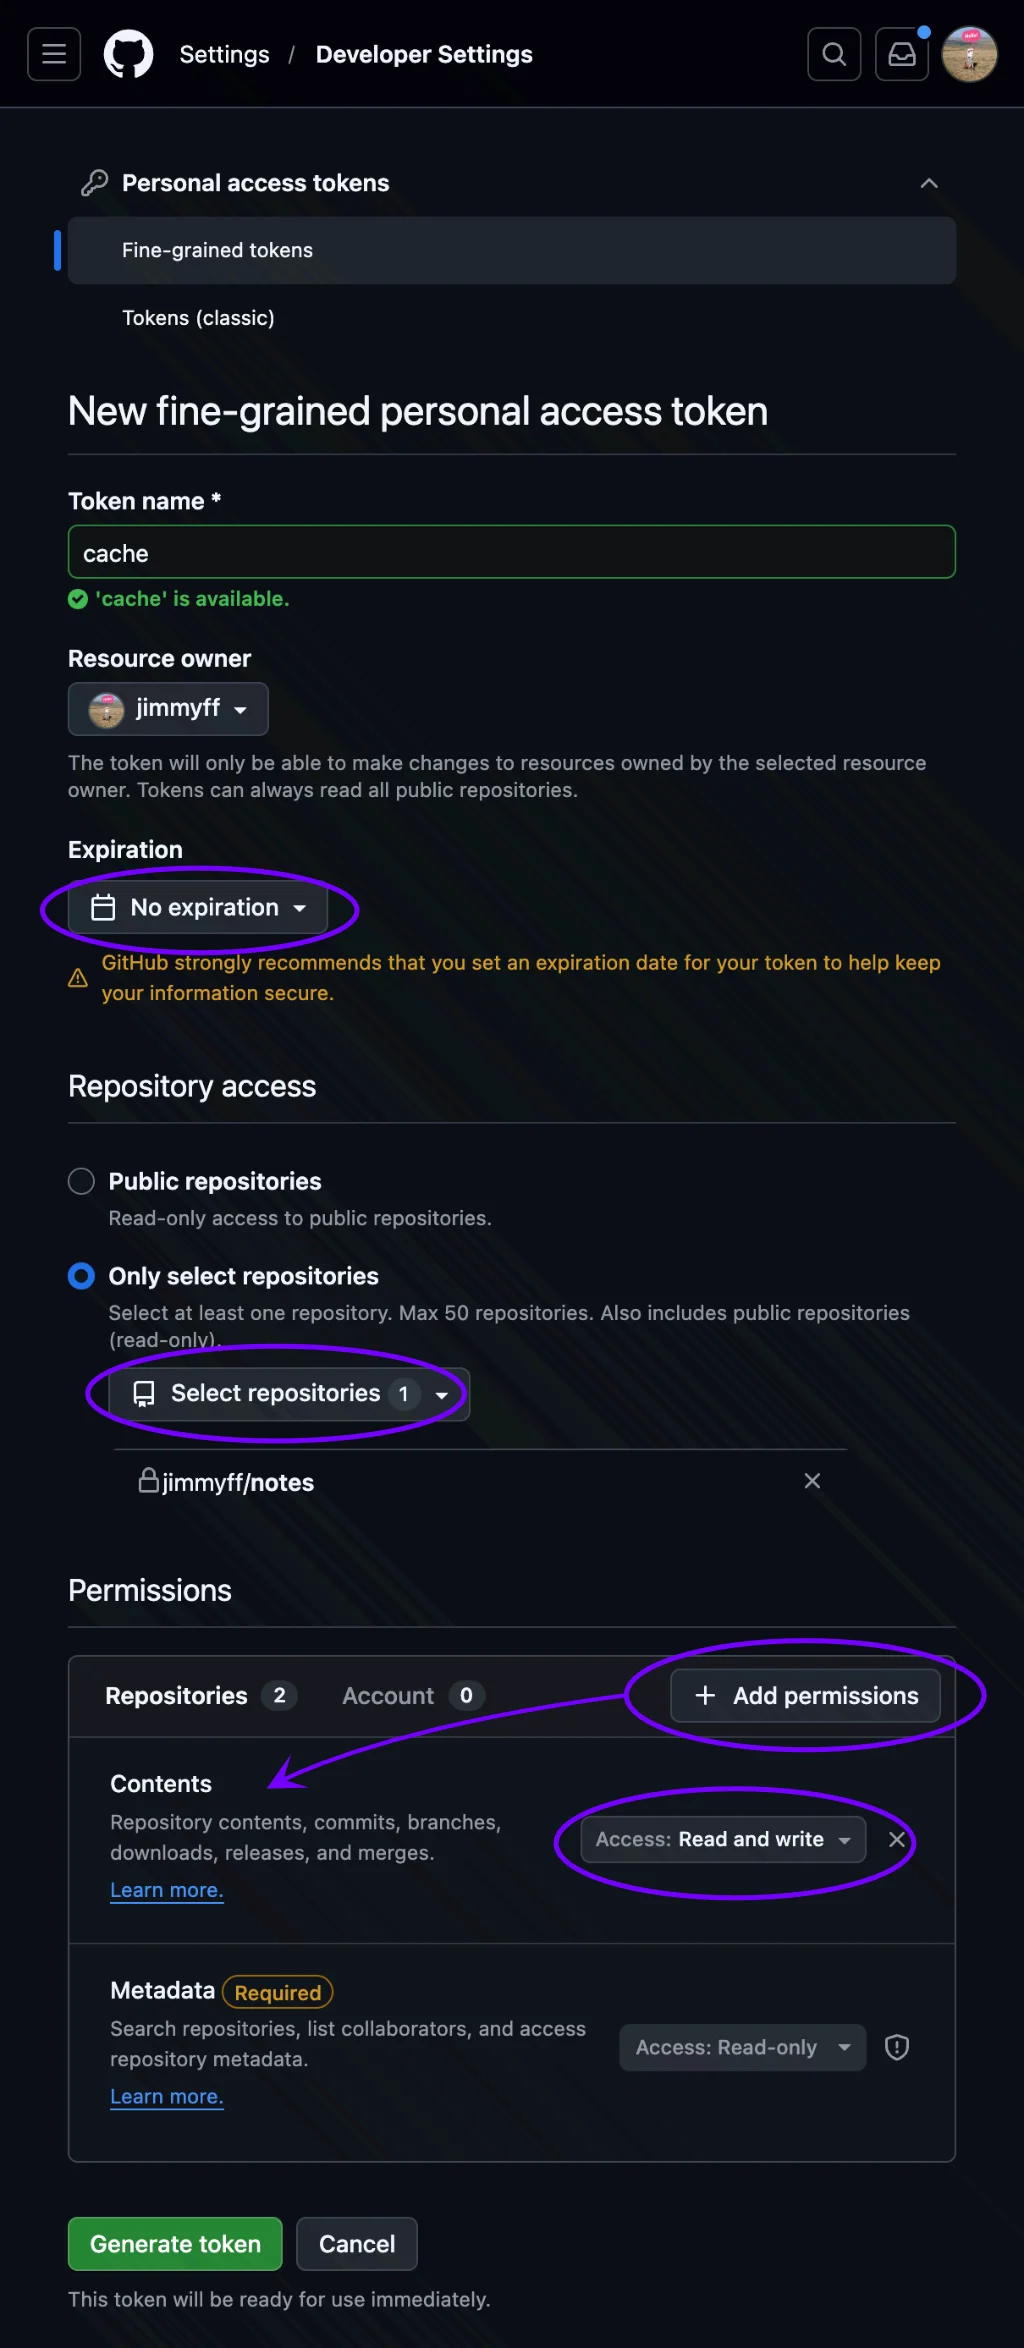Open Learn more under Metadata
1024x2348 pixels.
pos(166,2096)
